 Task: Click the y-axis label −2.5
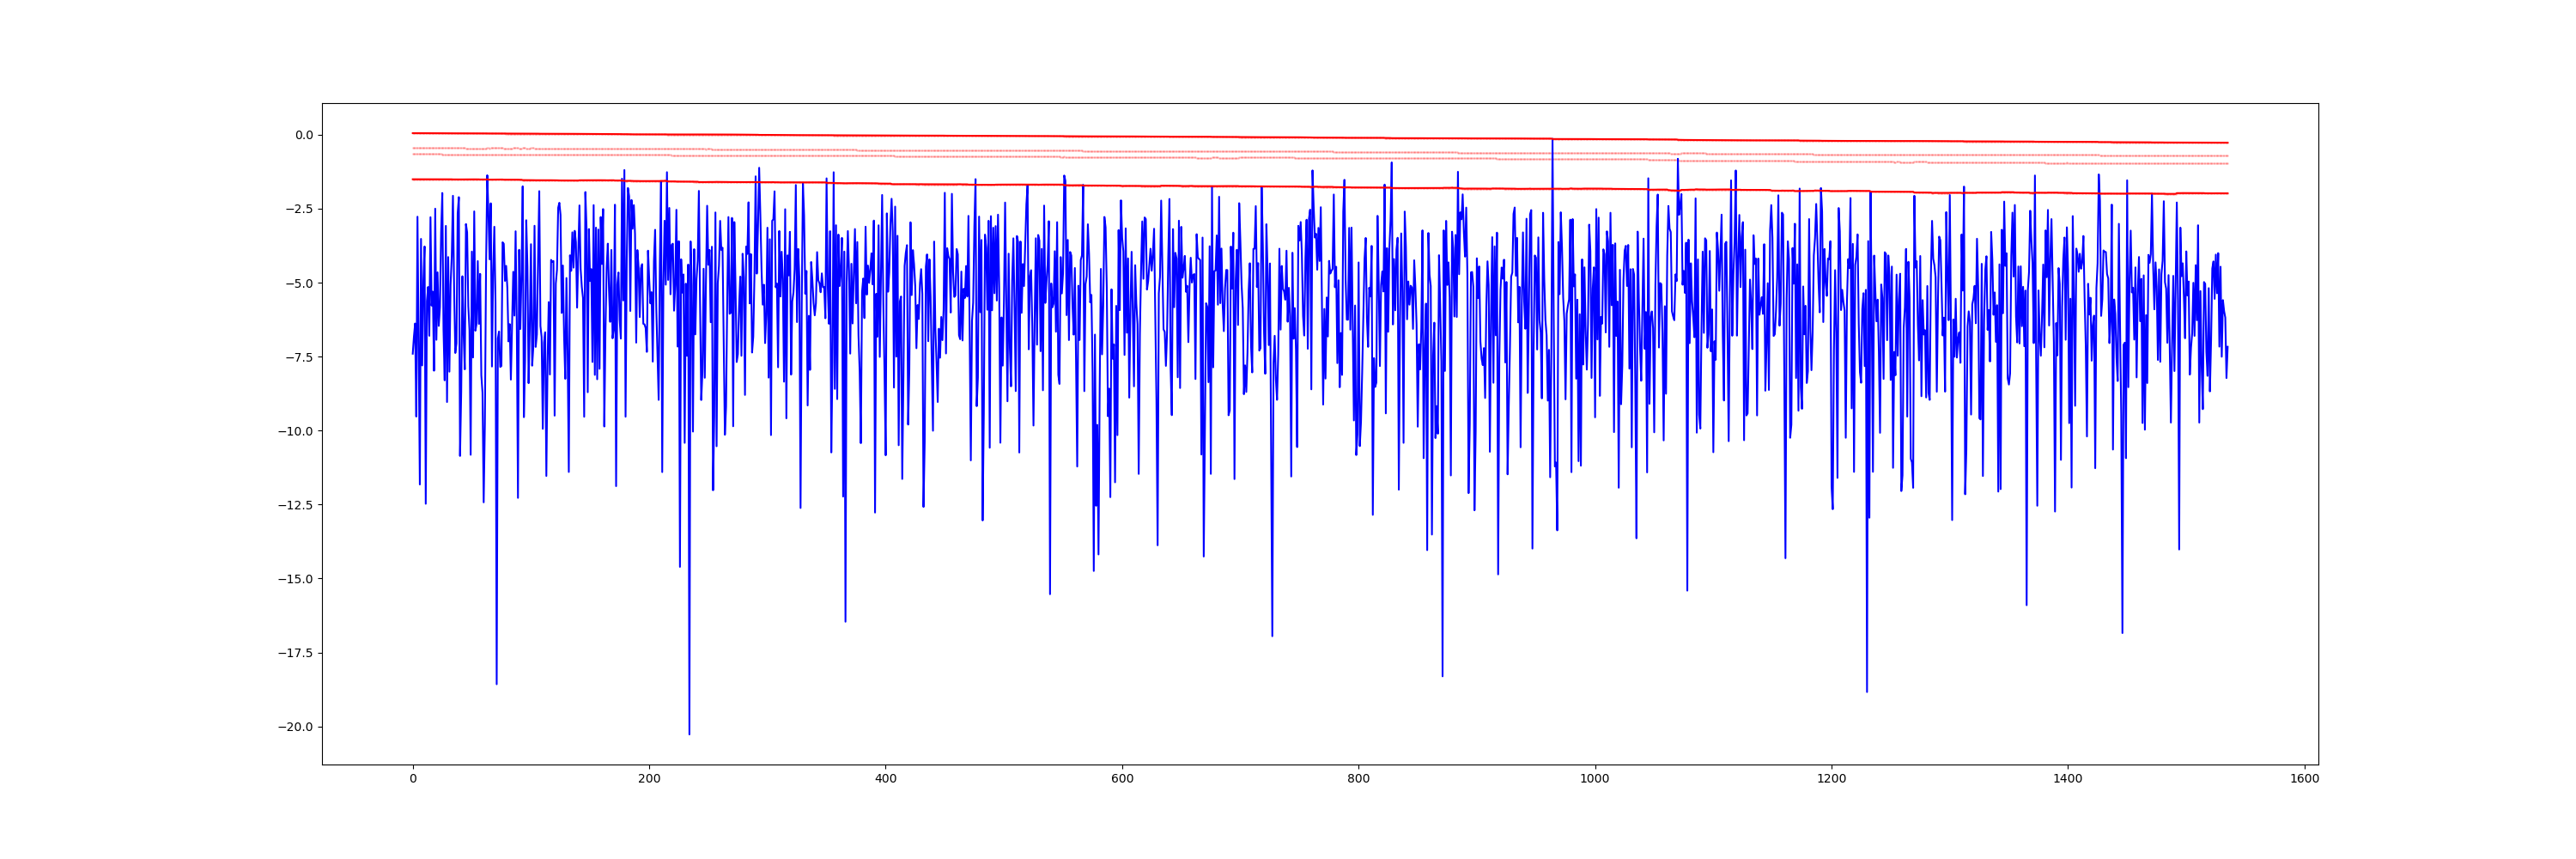click(297, 209)
